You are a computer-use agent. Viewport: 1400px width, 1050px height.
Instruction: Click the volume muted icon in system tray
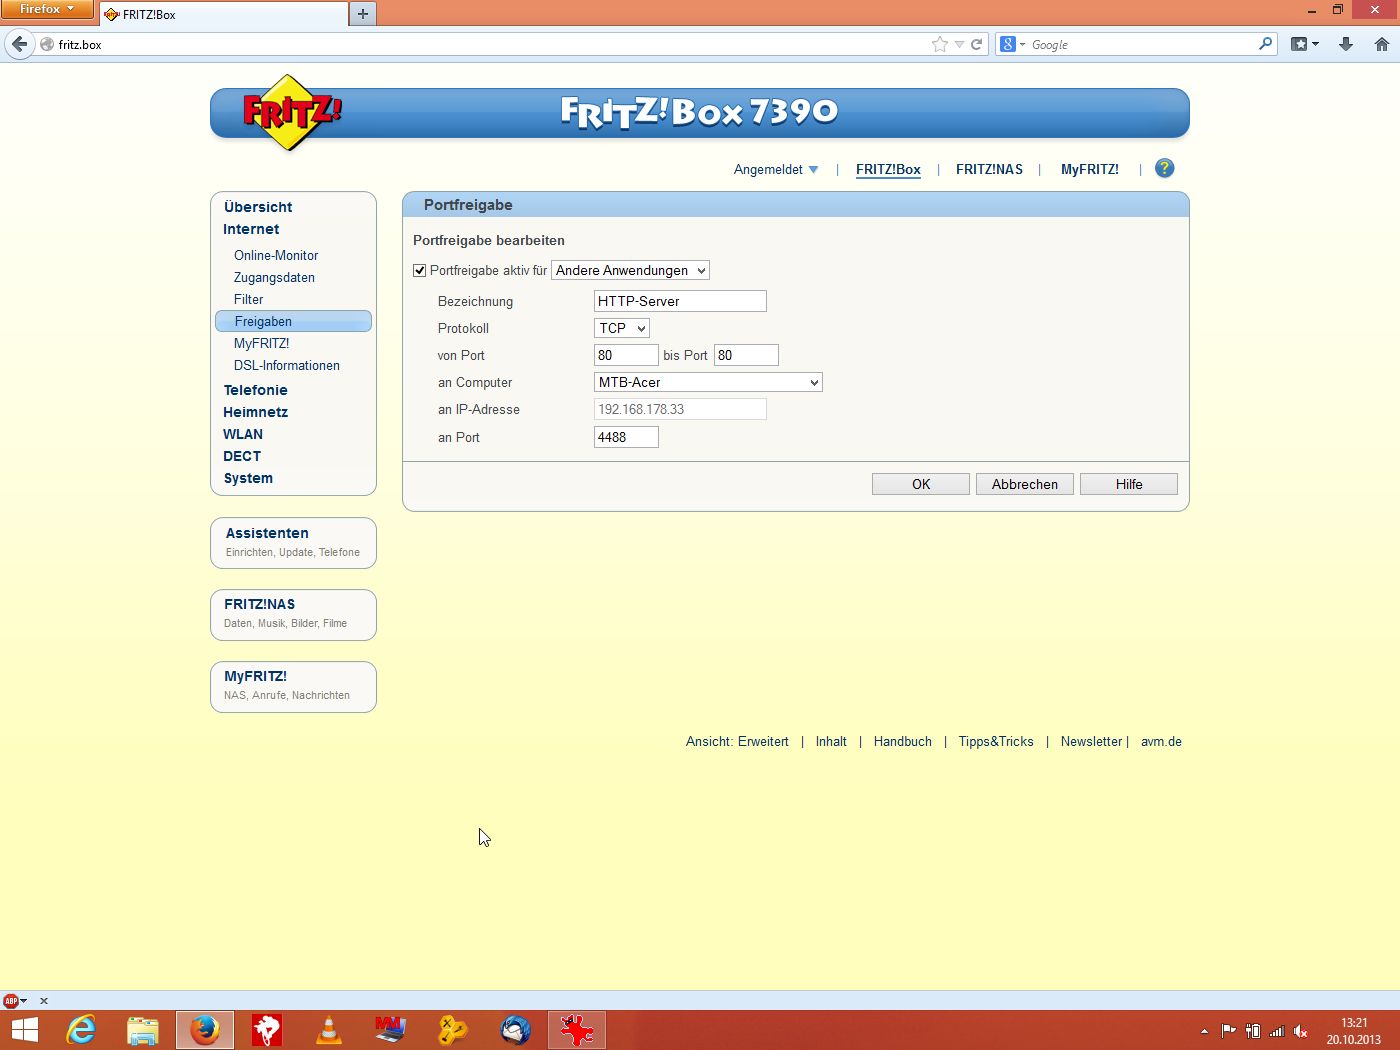(x=1301, y=1031)
